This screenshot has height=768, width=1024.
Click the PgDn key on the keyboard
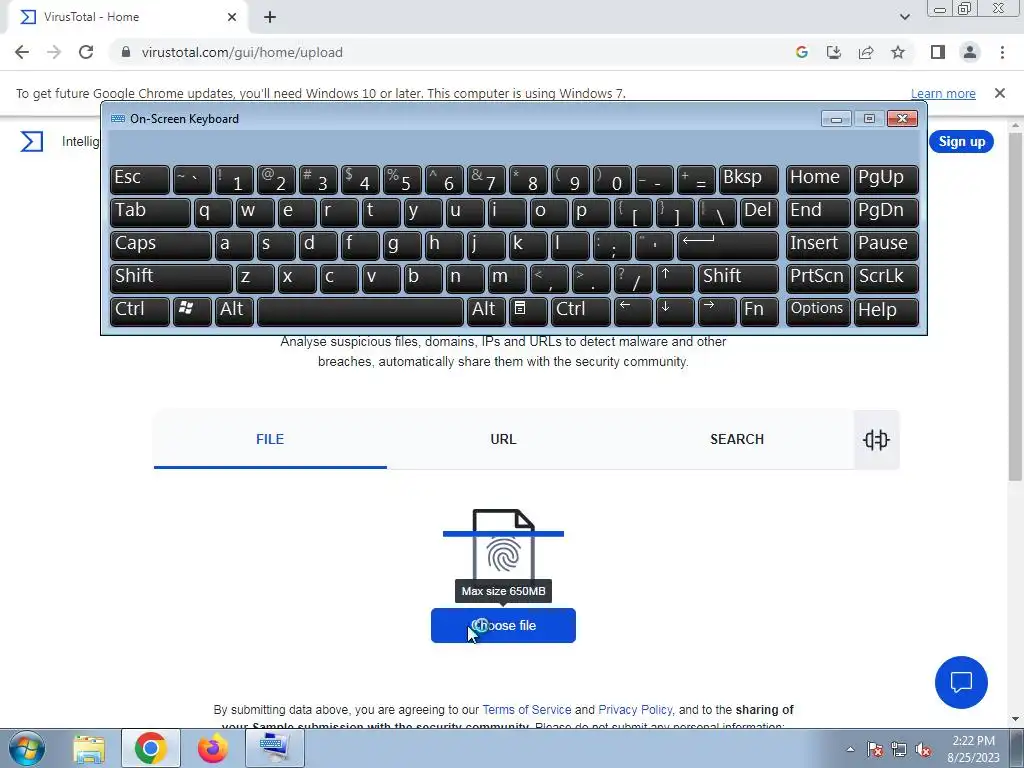(x=886, y=213)
